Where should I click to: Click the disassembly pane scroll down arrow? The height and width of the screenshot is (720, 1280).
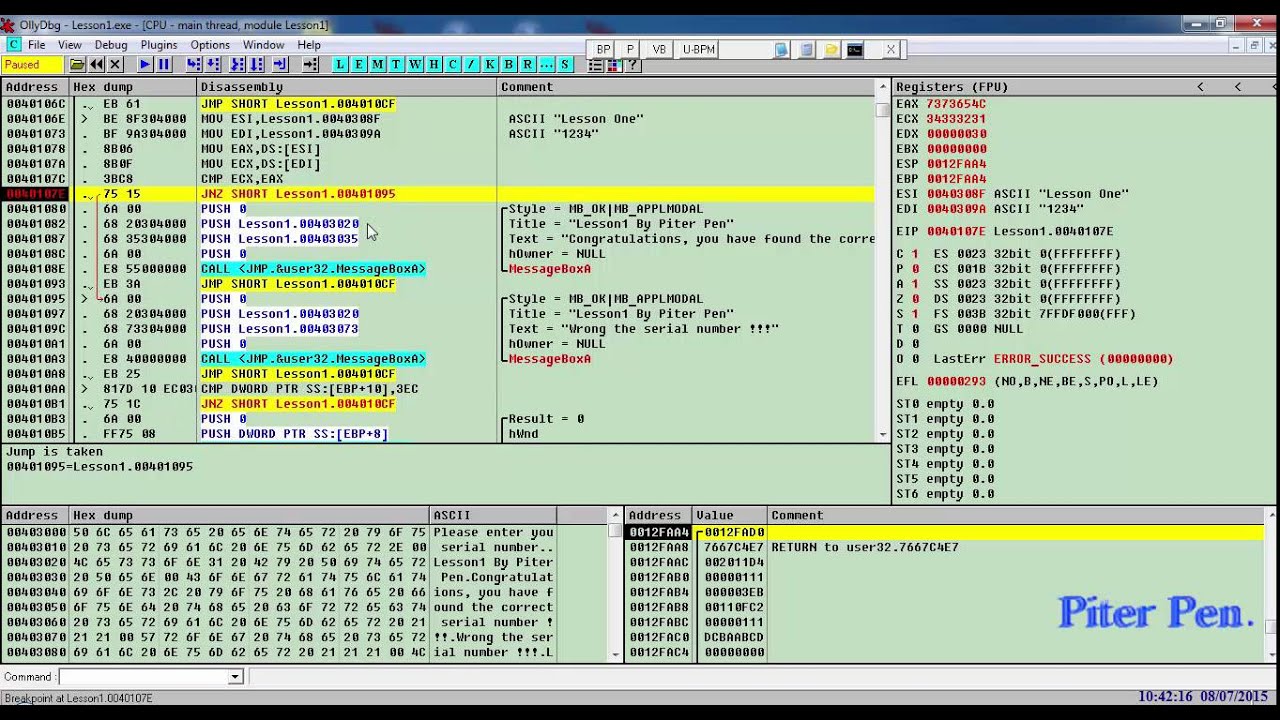tap(882, 435)
